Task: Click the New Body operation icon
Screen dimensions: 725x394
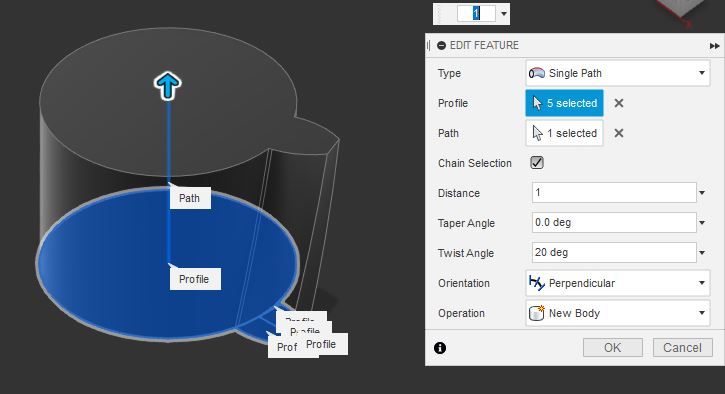Action: [x=536, y=313]
